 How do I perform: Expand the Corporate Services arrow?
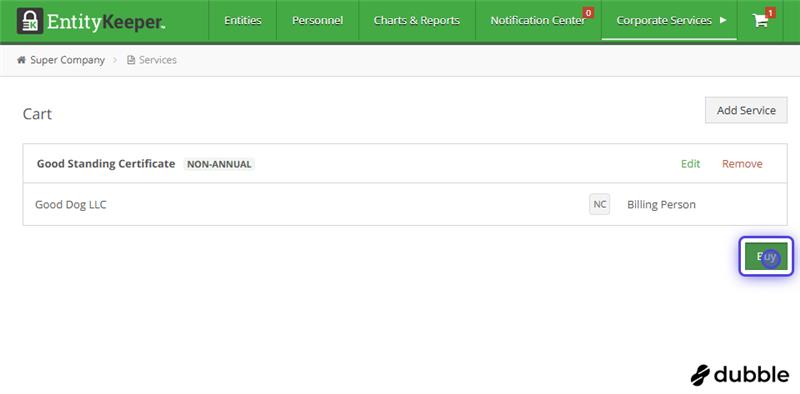coord(723,20)
